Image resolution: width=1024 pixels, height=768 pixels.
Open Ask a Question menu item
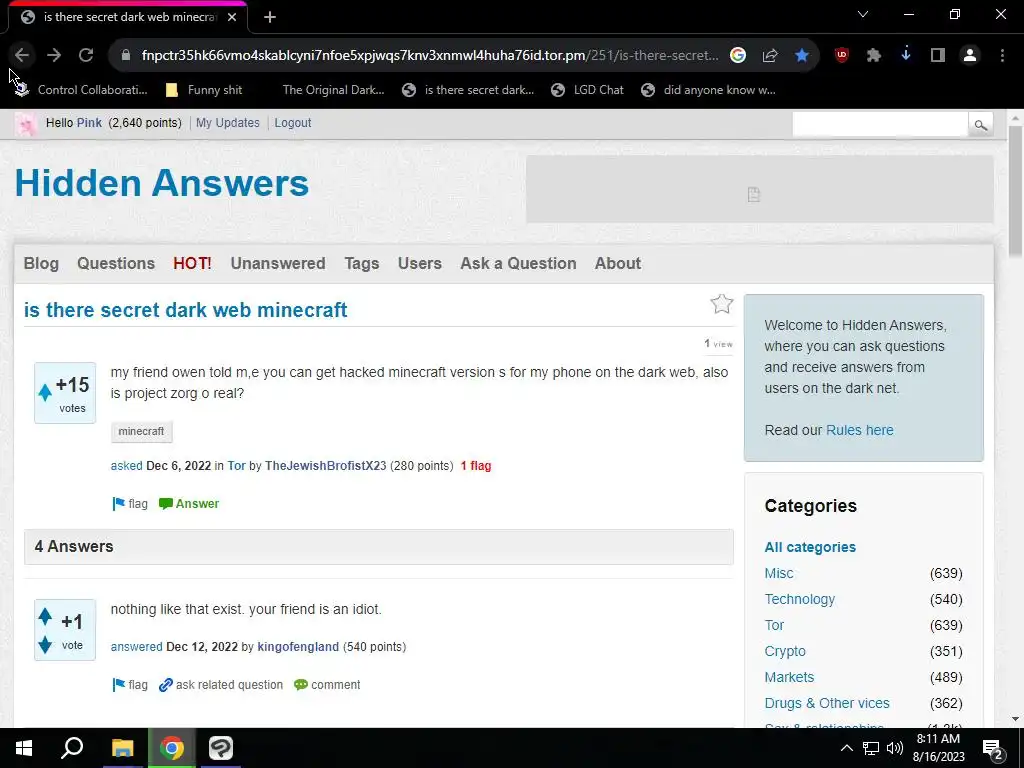click(519, 263)
